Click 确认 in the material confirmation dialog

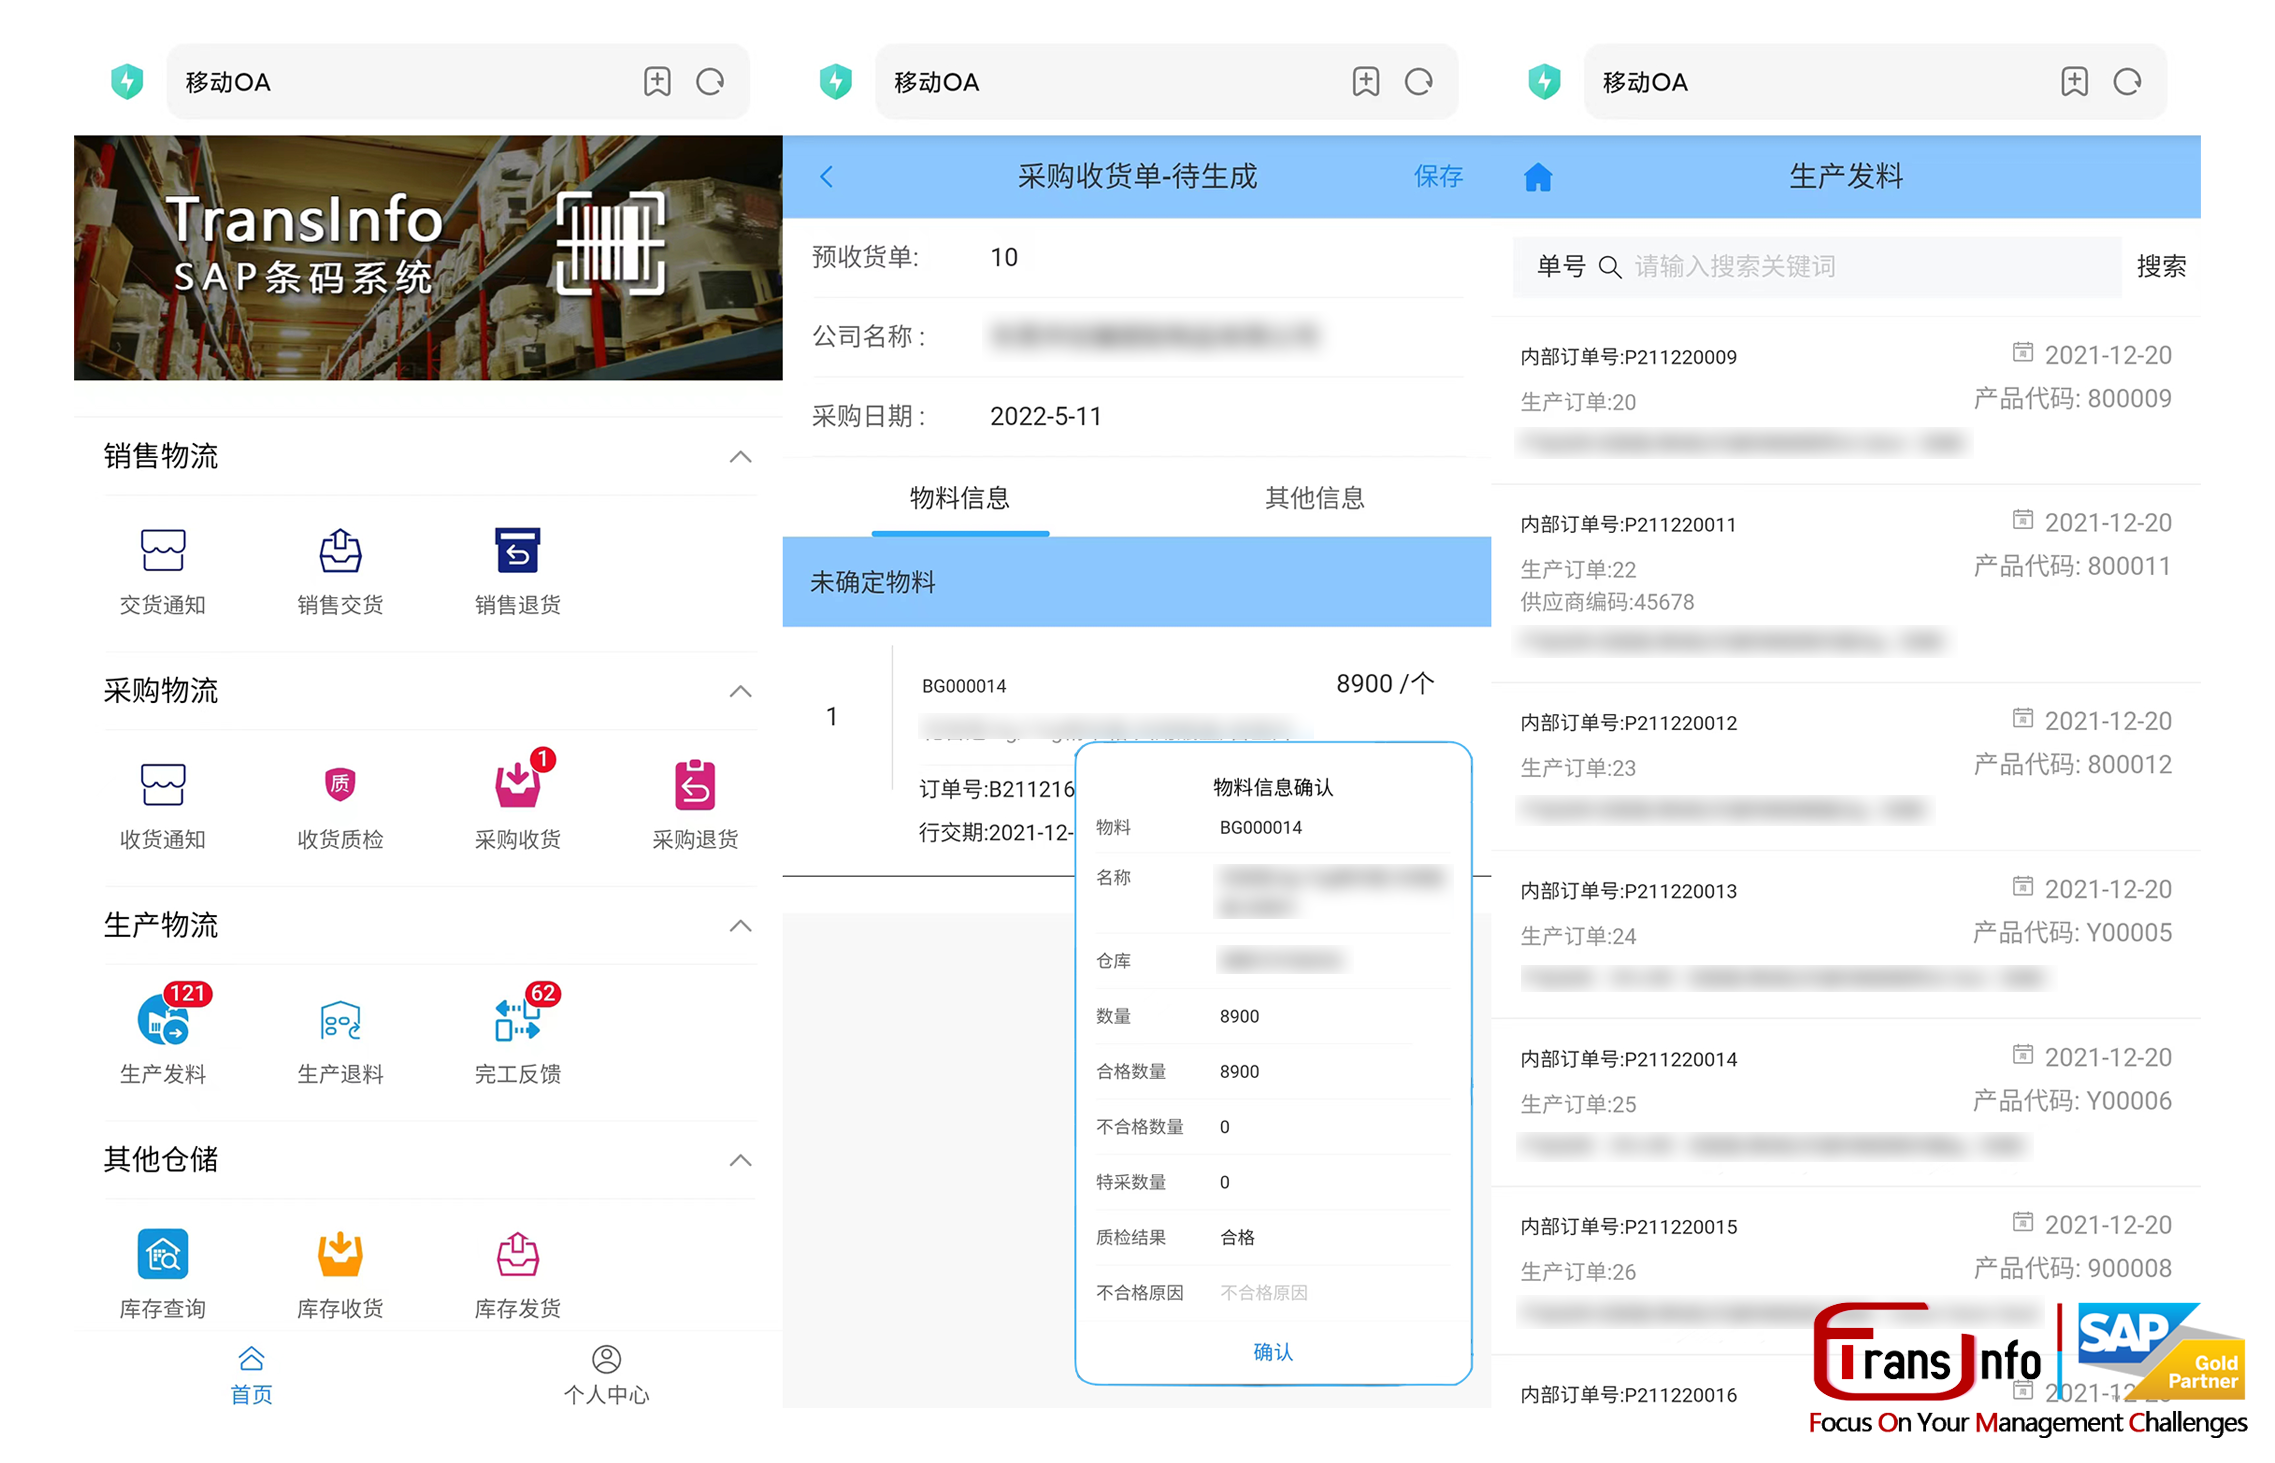click(1273, 1352)
